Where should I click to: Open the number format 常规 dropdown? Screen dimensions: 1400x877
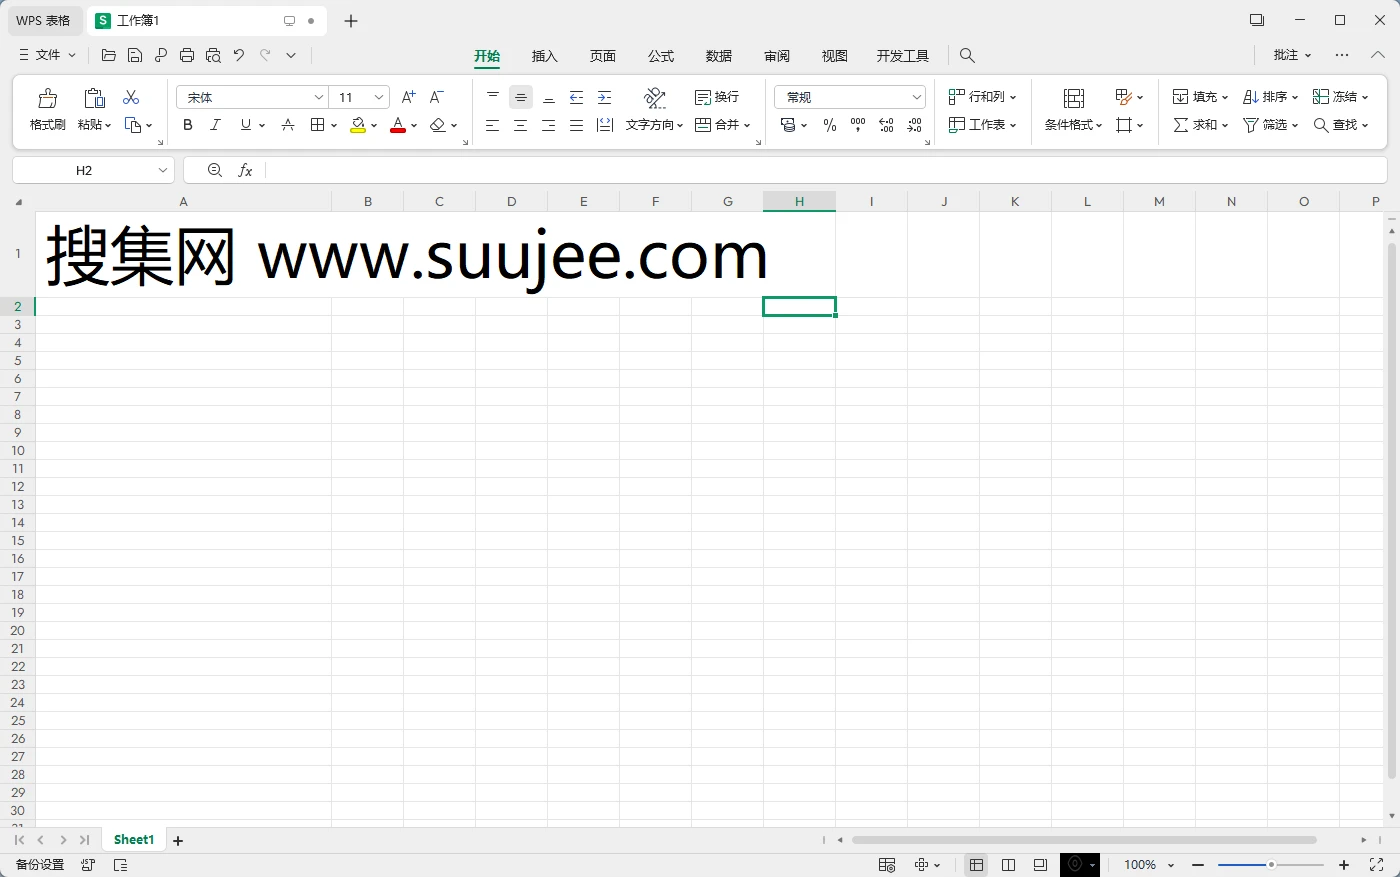[x=916, y=97]
